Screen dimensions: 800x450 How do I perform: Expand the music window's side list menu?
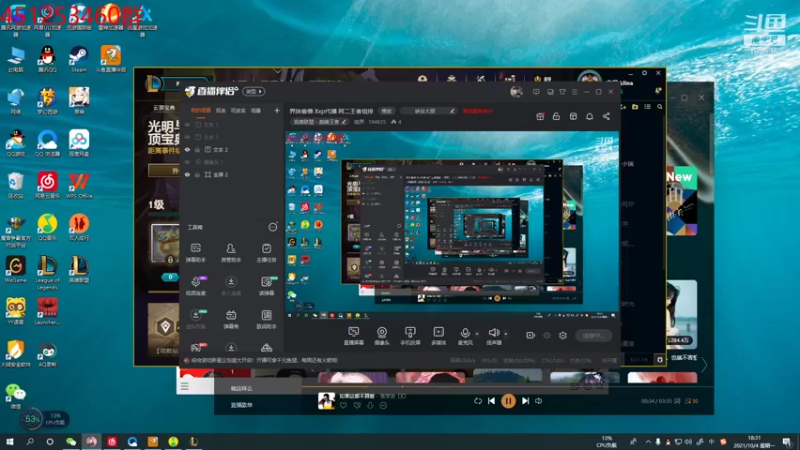click(184, 386)
